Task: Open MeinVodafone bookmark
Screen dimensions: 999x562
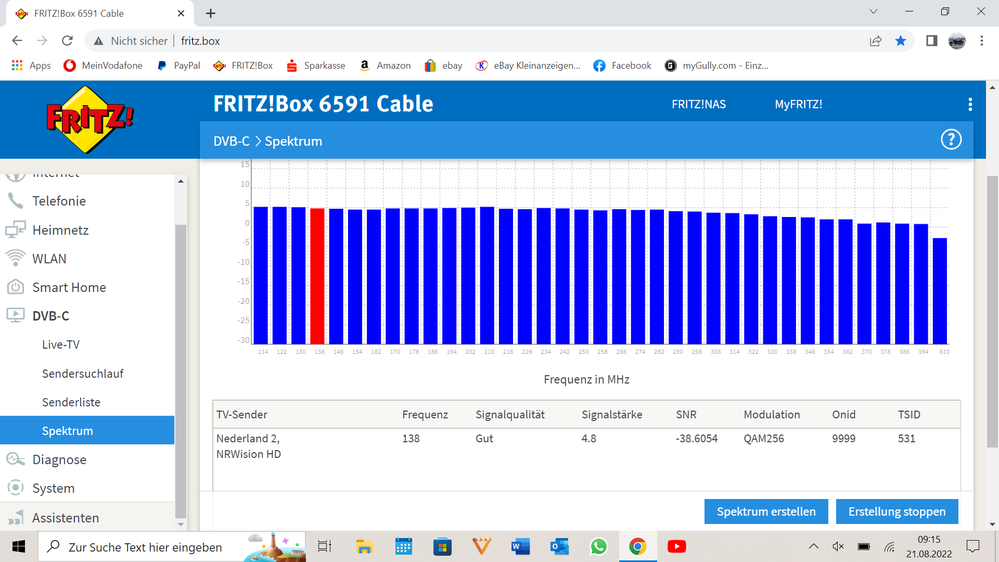Action: 103,66
